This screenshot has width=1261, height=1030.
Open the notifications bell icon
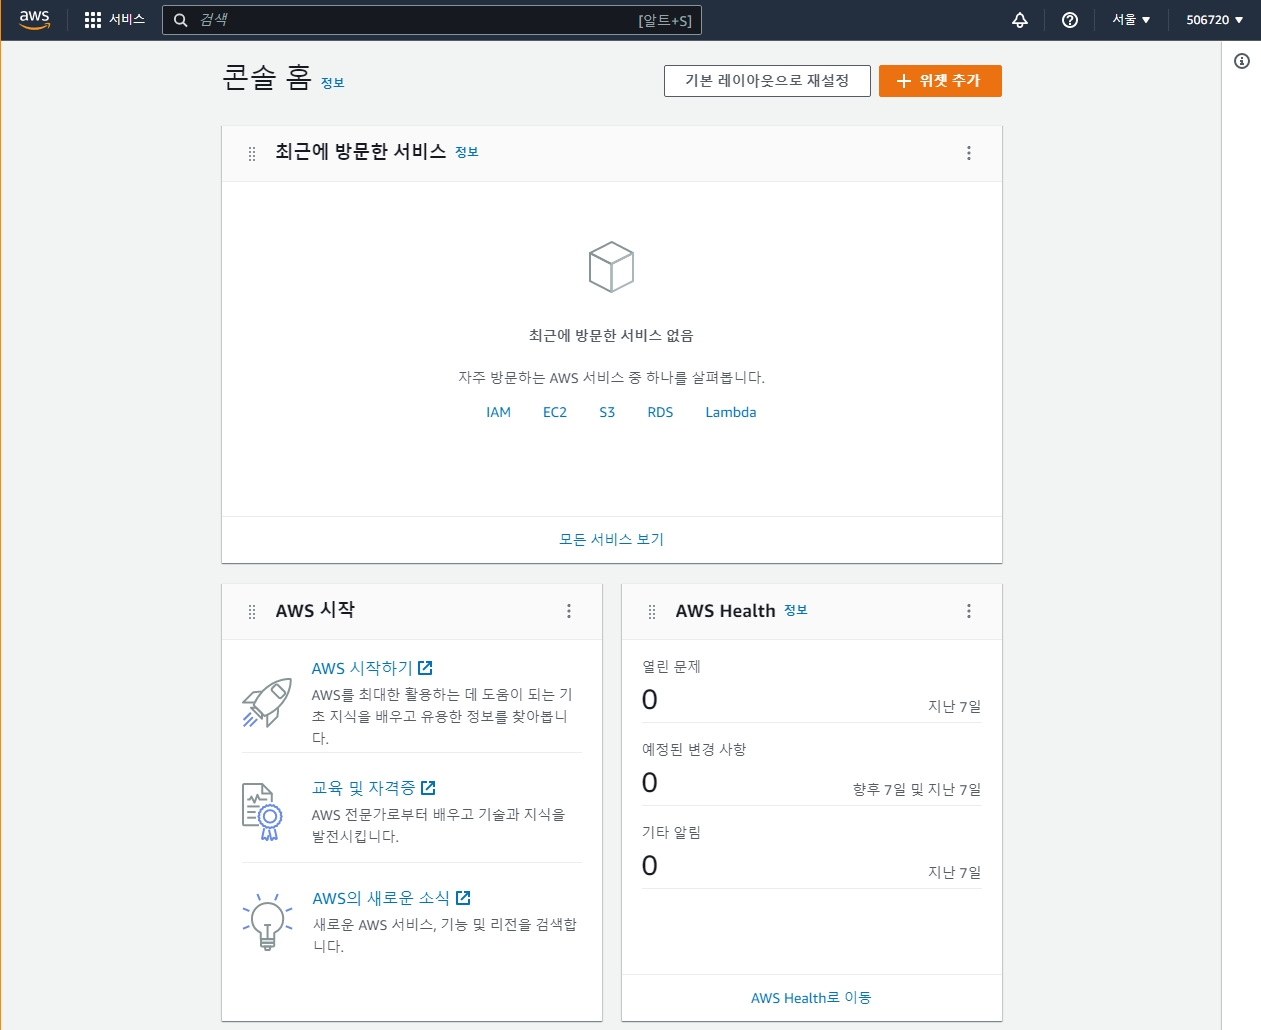coord(1020,20)
